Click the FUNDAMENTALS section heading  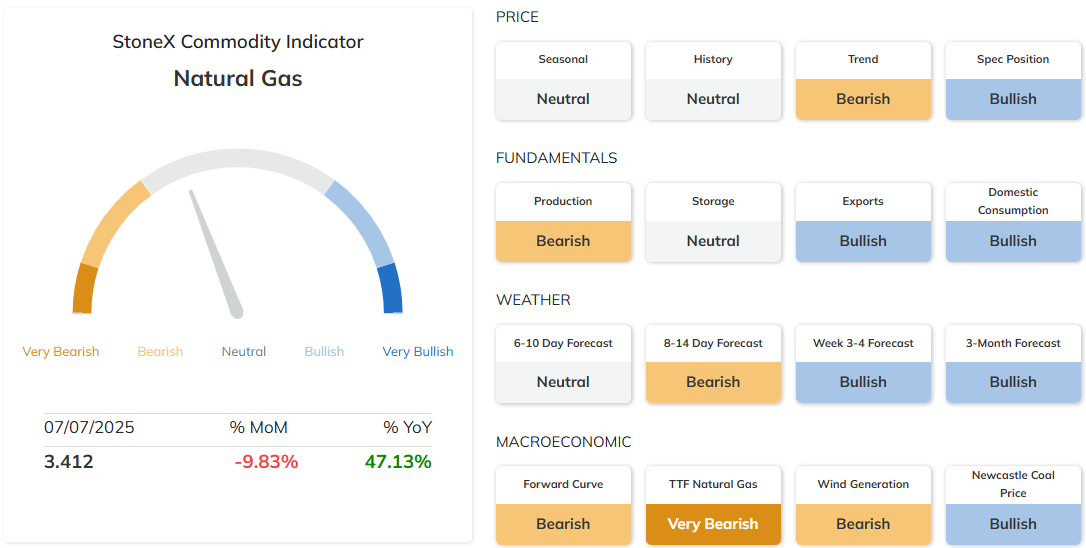556,158
